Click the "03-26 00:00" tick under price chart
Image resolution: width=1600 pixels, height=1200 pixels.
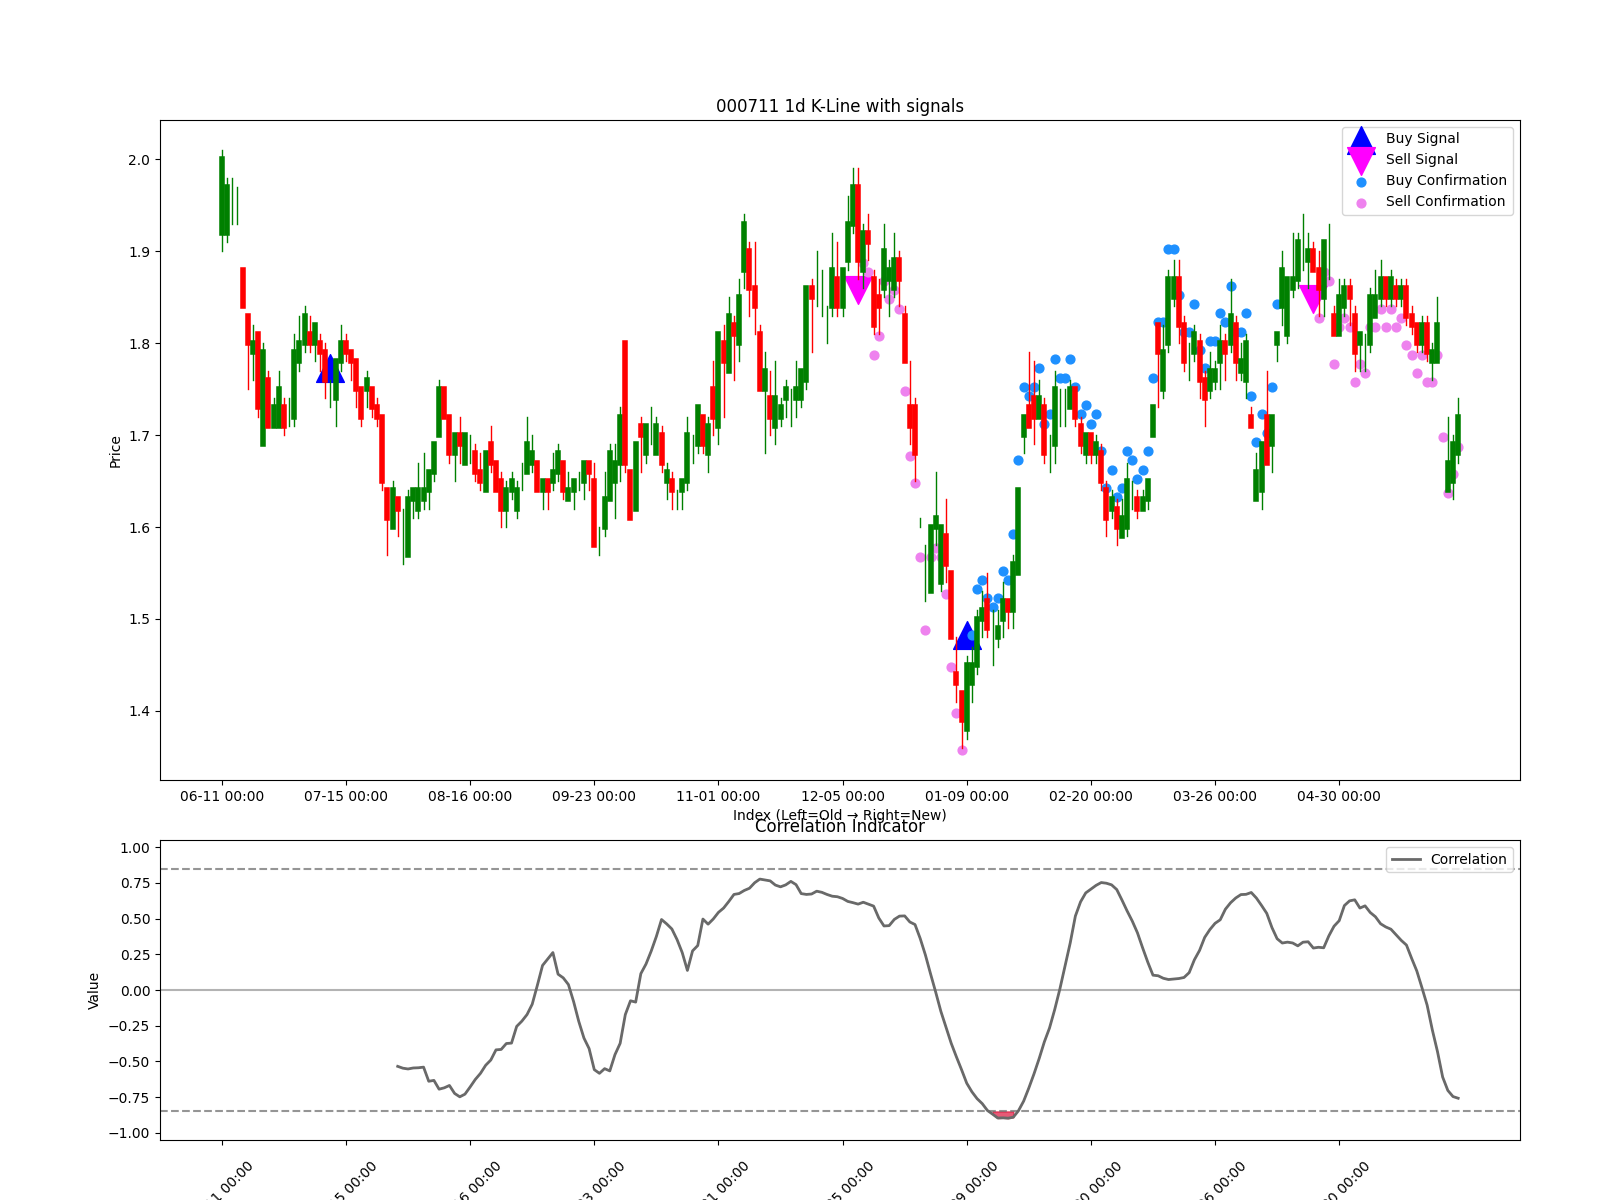(x=1215, y=796)
